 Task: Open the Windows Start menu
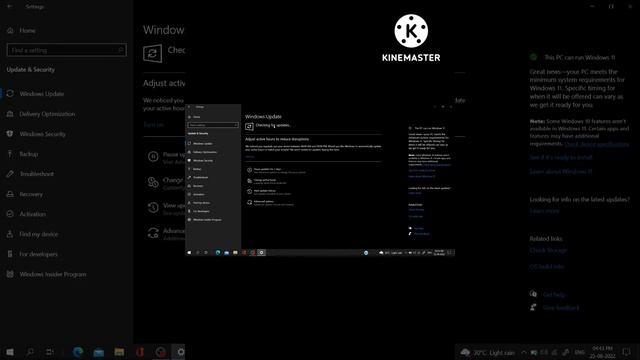pyautogui.click(x=10, y=352)
